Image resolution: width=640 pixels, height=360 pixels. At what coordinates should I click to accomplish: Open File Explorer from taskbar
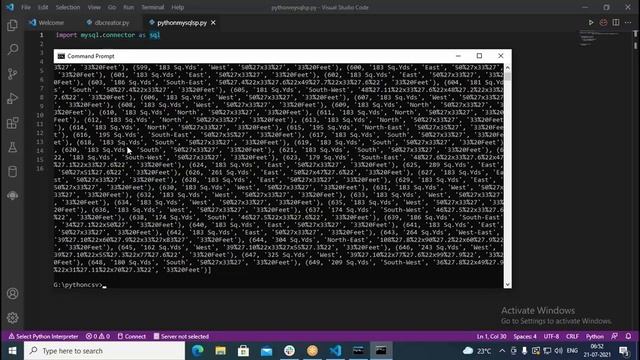pos(220,351)
